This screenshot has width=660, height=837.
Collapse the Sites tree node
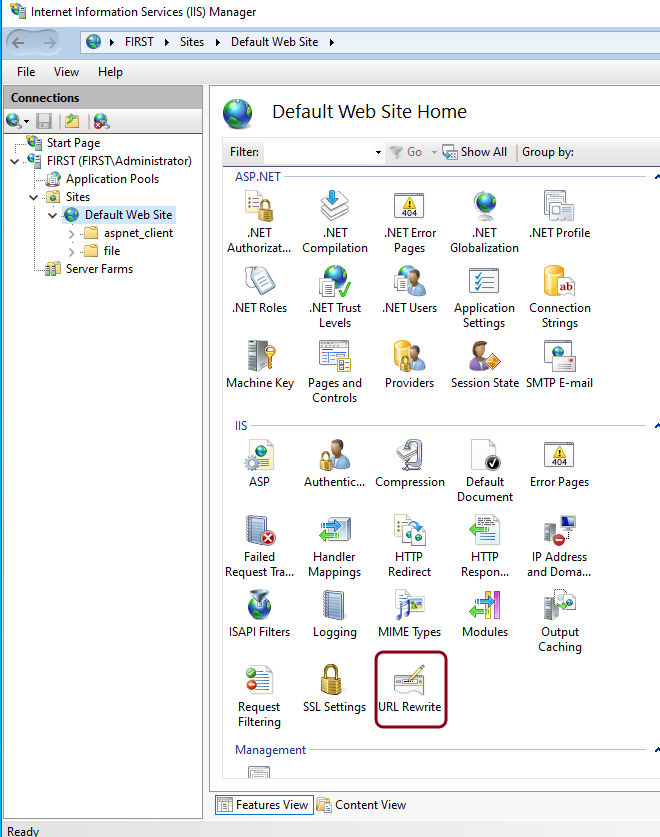pos(34,198)
